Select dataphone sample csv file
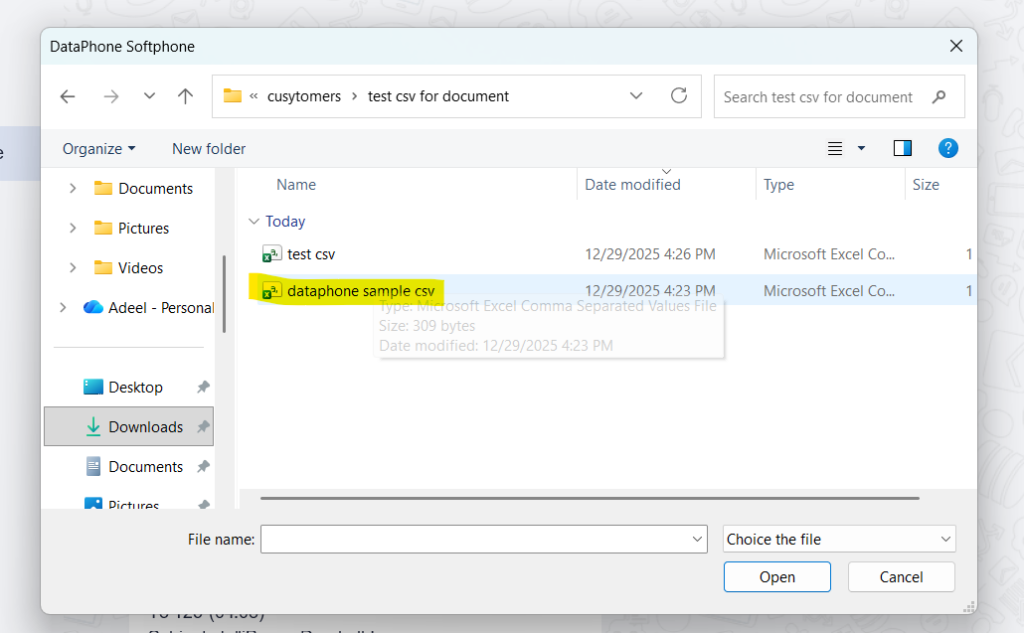 tap(360, 291)
